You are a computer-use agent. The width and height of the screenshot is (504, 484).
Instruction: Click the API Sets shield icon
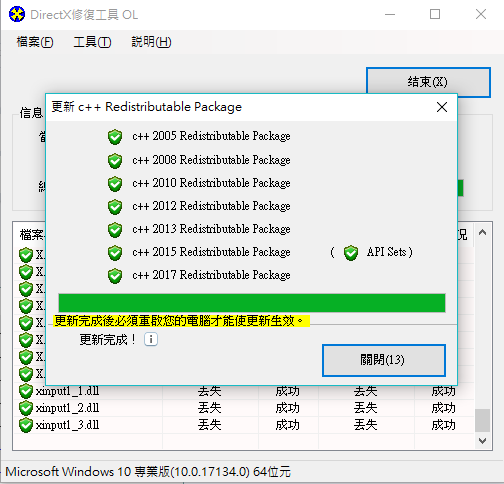351,253
